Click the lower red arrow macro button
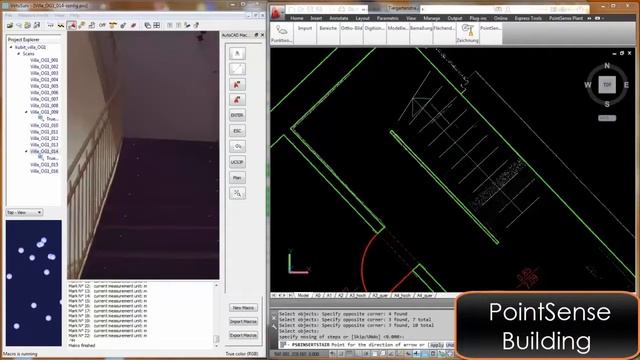640x360 pixels. [237, 100]
